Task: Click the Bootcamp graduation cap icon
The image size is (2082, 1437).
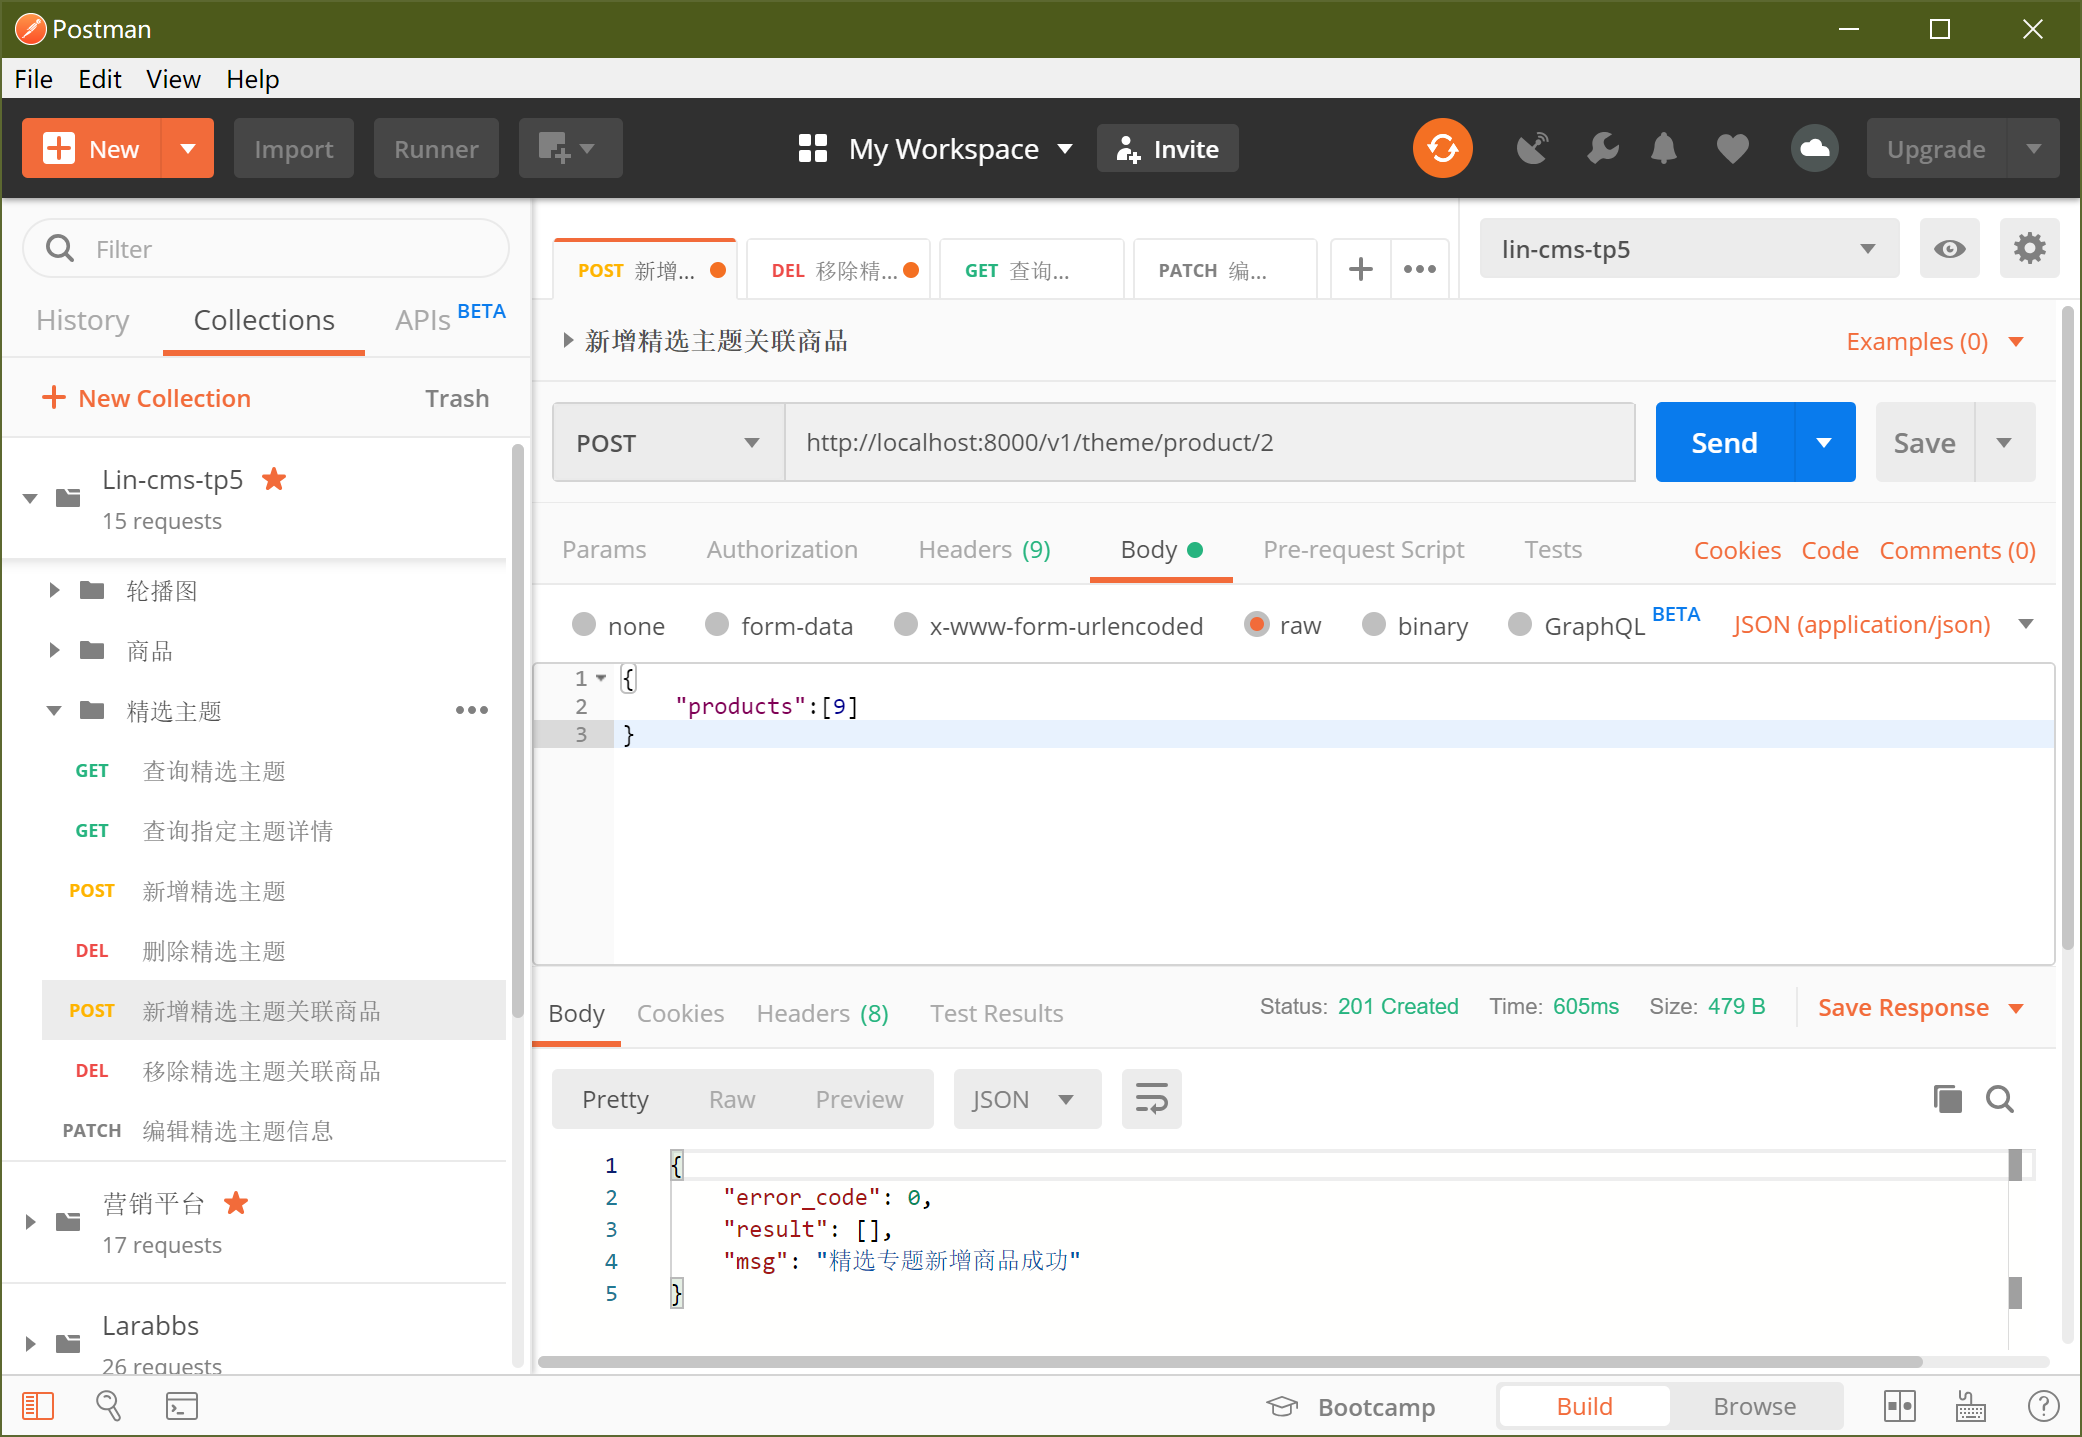Action: point(1282,1406)
